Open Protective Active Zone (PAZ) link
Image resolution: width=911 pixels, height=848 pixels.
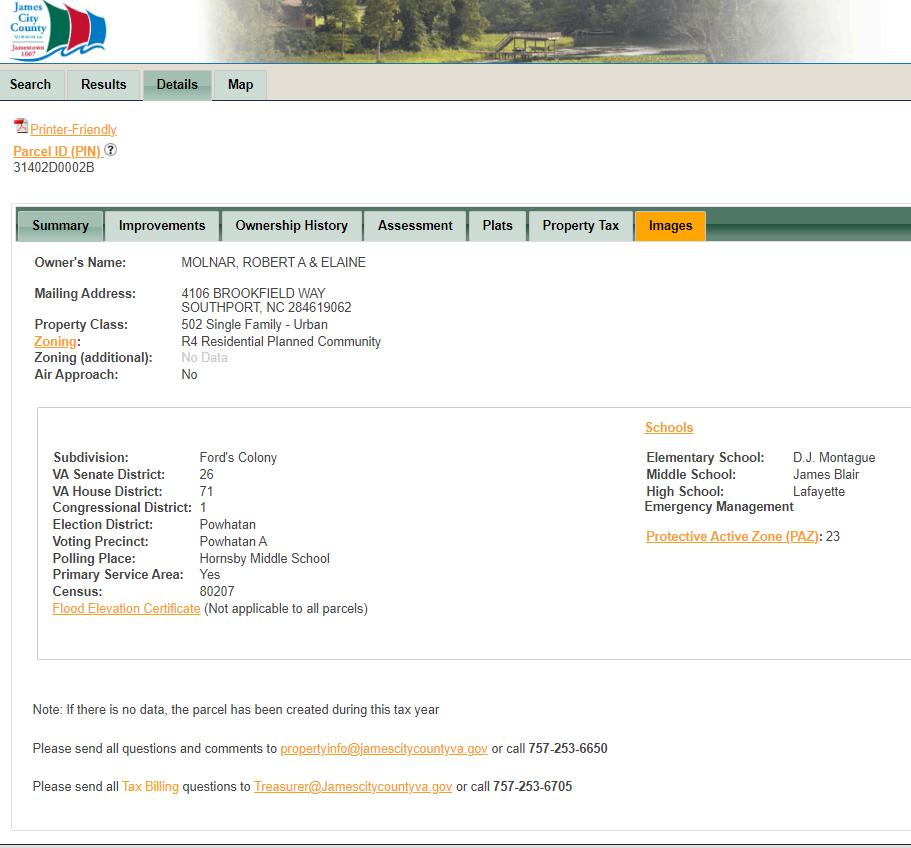(732, 536)
